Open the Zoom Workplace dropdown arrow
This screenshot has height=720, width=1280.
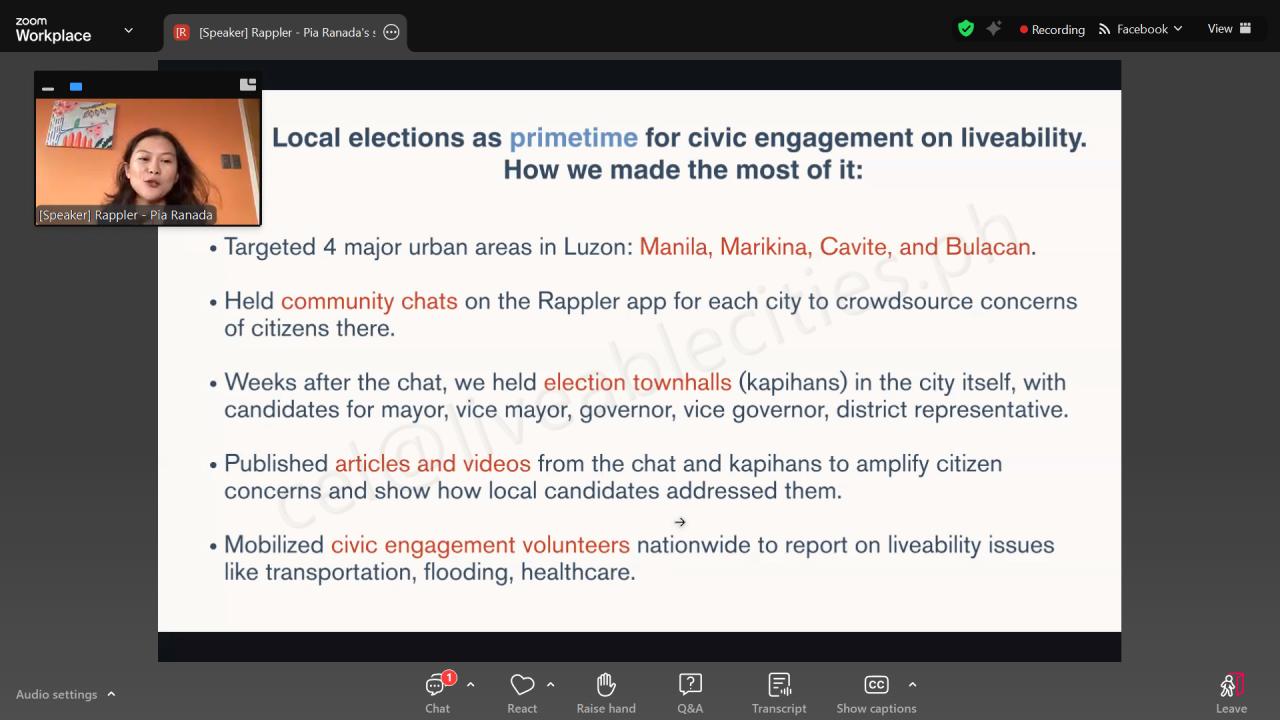pyautogui.click(x=128, y=30)
